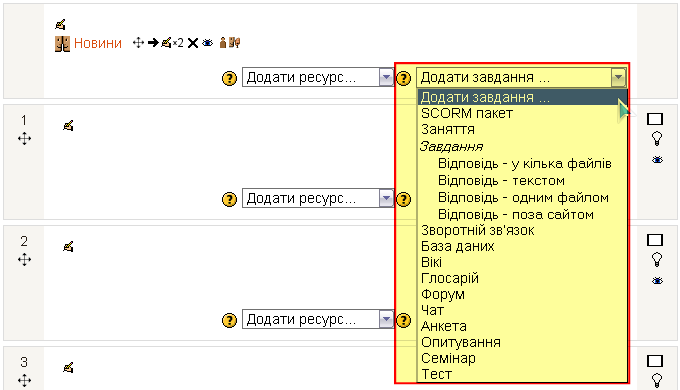Click the group mode icon beside Новини
Viewport: 680px width, 390px height.
tap(235, 43)
